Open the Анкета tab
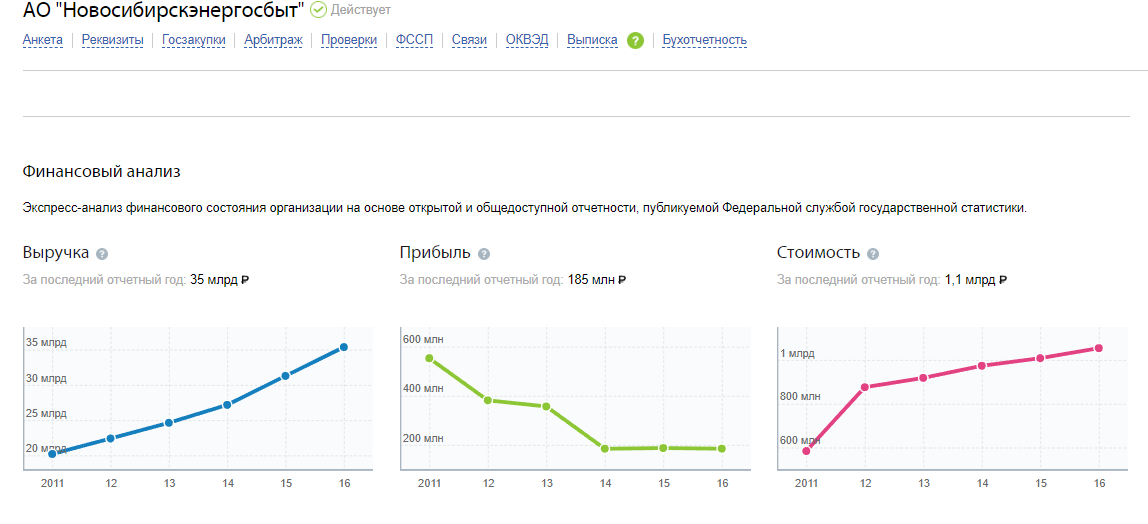This screenshot has width=1148, height=524. click(x=43, y=40)
